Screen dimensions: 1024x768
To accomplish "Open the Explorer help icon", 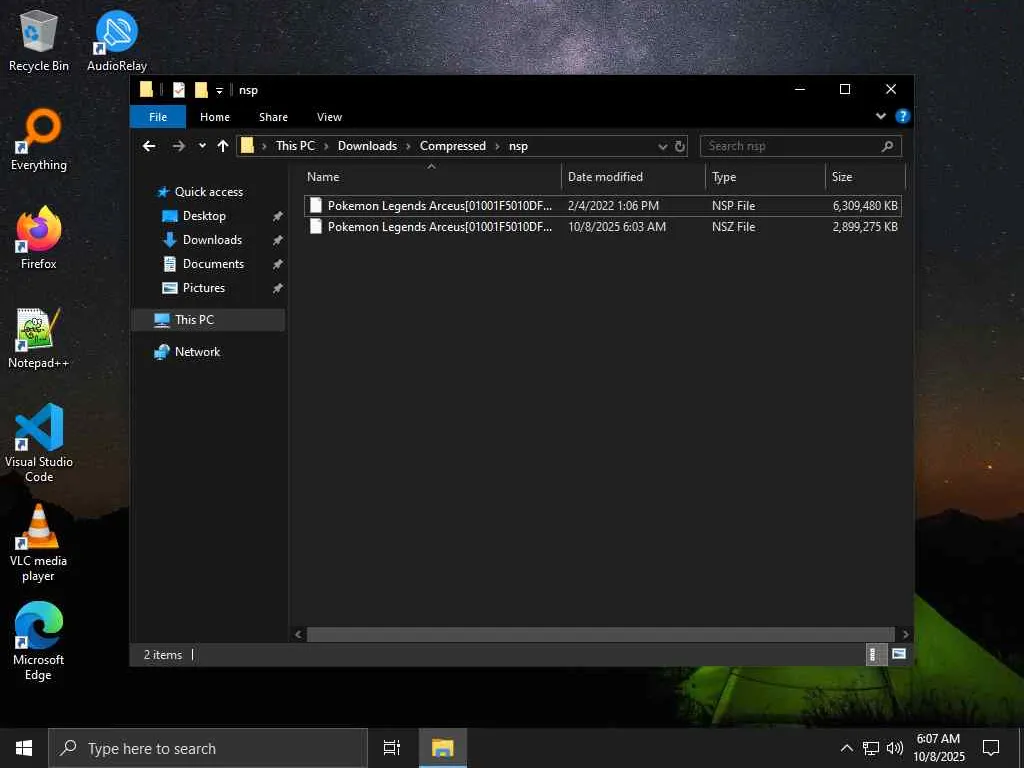I will 903,116.
